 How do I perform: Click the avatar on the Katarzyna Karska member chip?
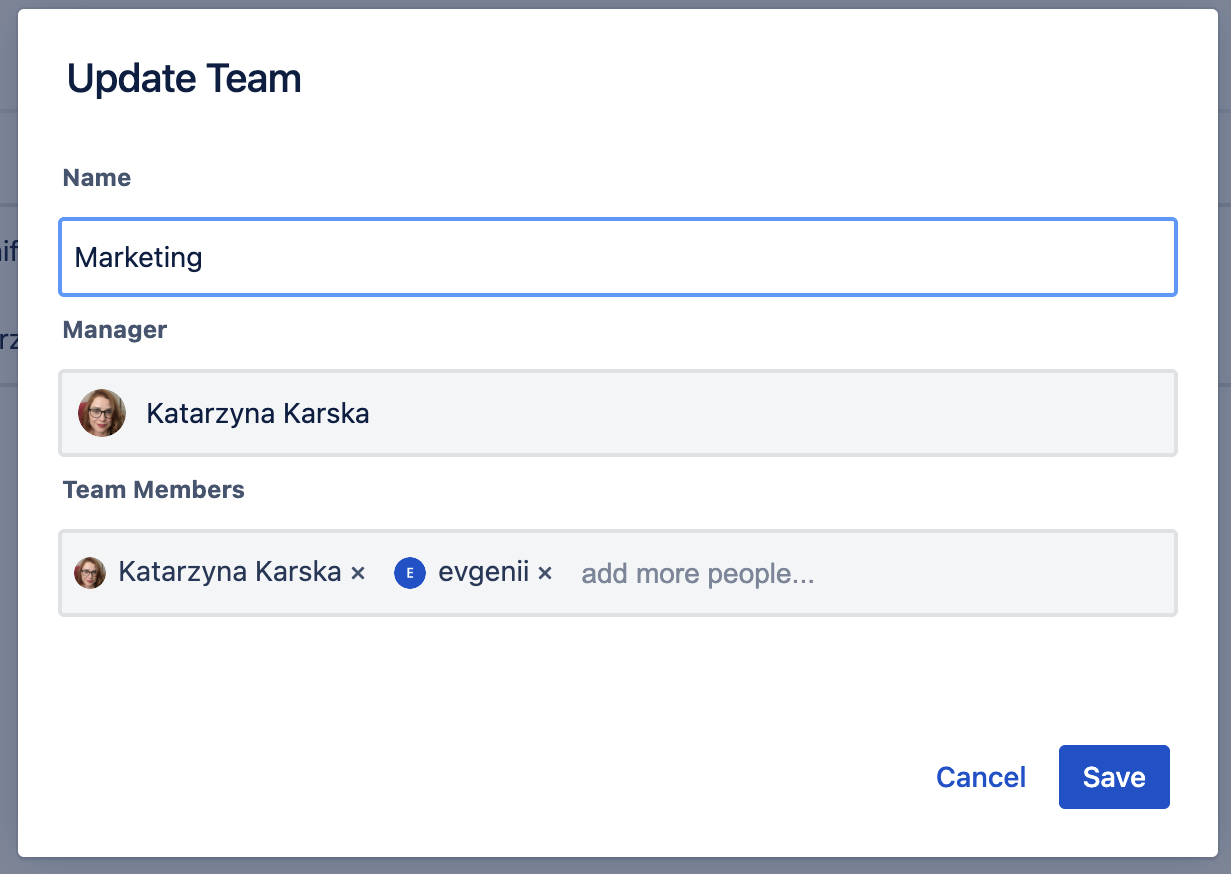coord(90,573)
